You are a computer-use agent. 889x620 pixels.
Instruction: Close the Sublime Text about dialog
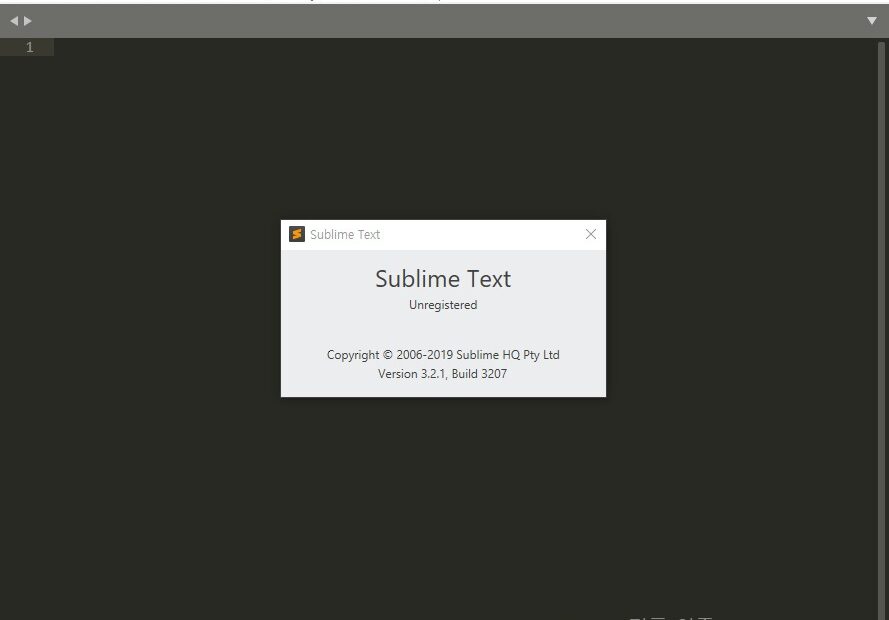pos(590,234)
